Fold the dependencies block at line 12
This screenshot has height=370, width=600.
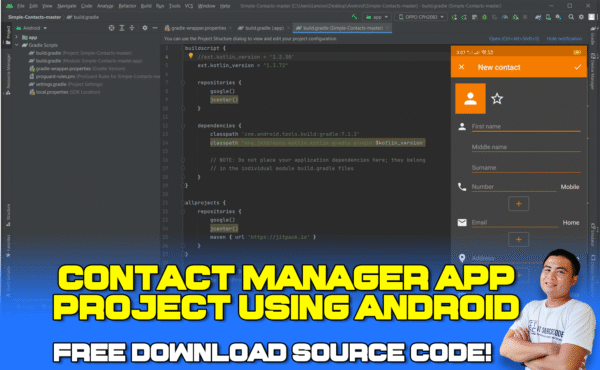click(x=183, y=126)
